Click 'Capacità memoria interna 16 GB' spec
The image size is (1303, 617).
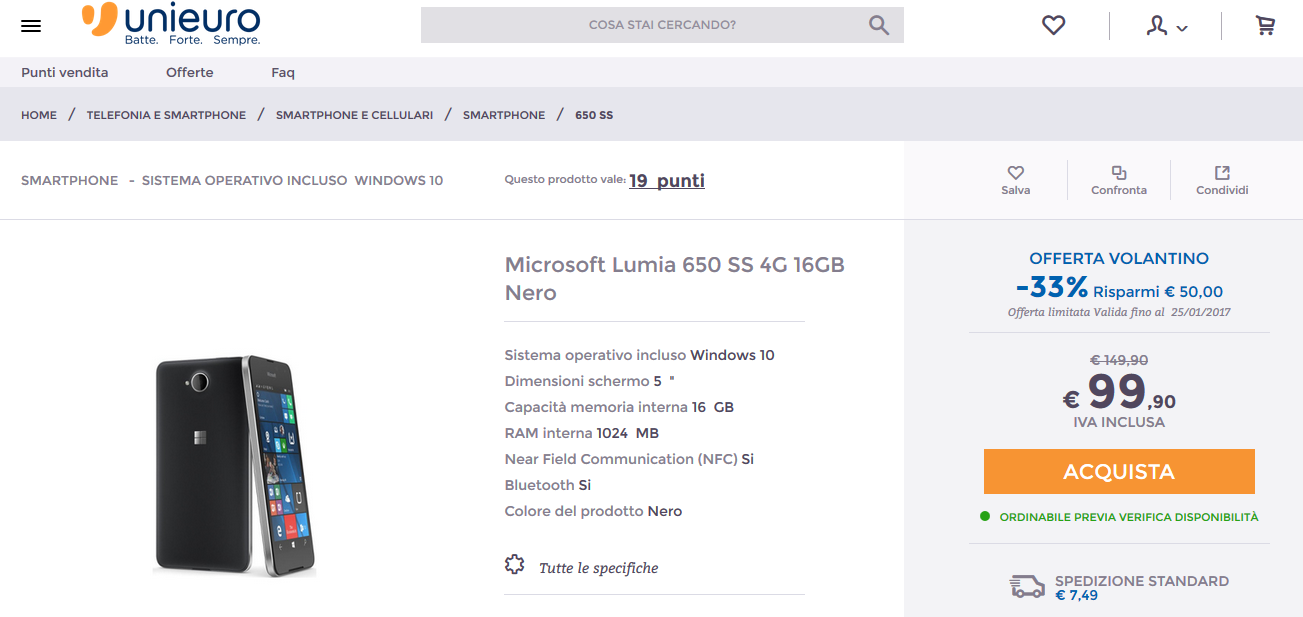[x=620, y=407]
